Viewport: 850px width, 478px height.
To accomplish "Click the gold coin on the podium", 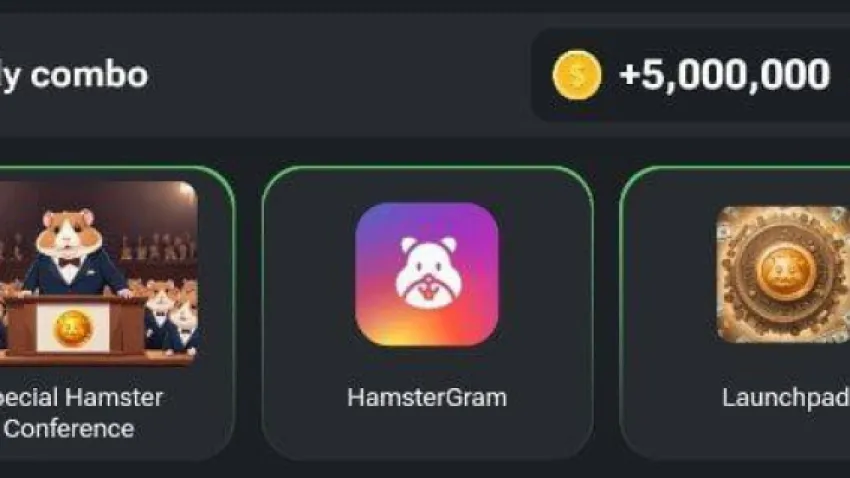I will (73, 328).
